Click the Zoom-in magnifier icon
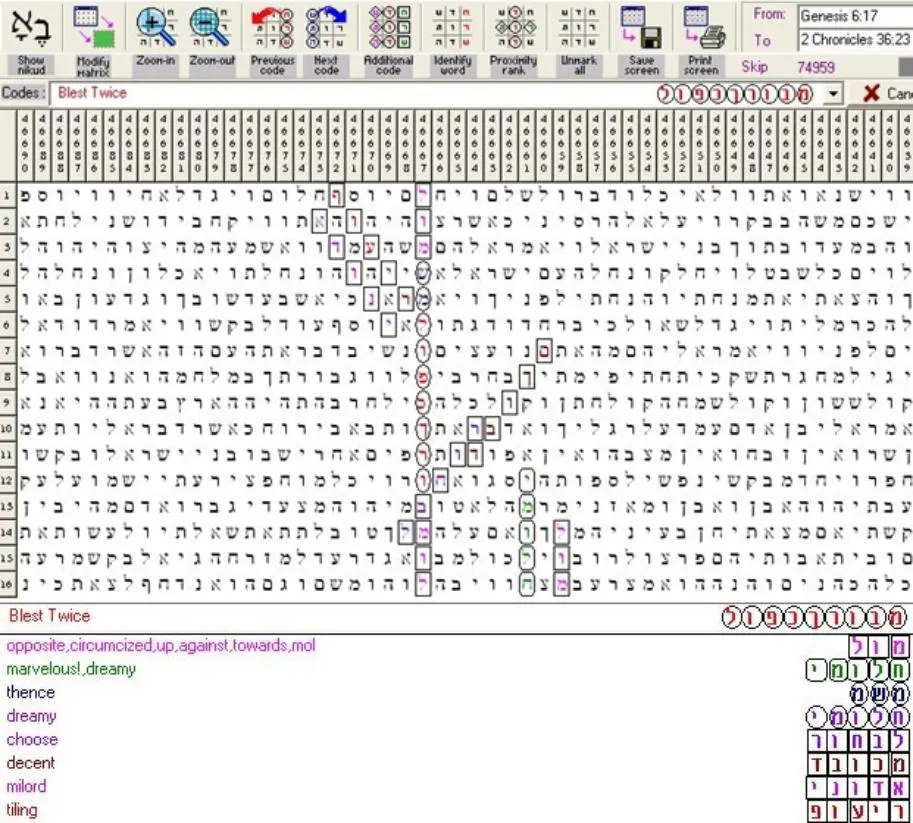 (155, 27)
